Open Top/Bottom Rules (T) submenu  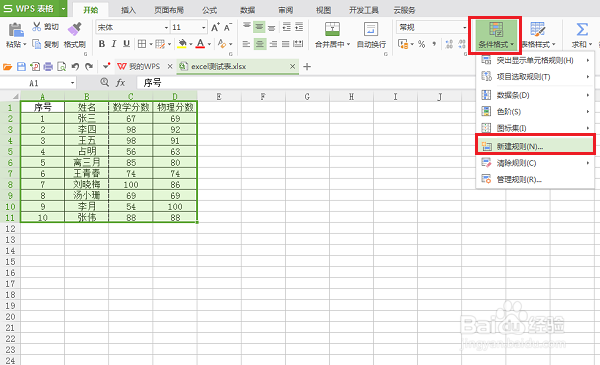[535, 77]
